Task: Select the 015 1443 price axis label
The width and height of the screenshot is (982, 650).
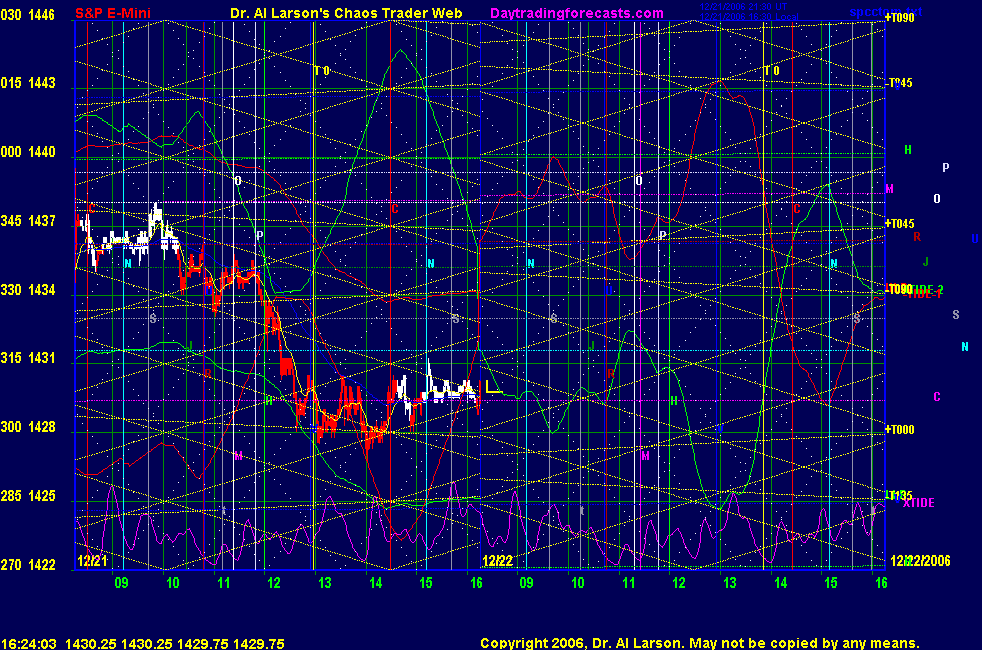Action: coord(28,83)
